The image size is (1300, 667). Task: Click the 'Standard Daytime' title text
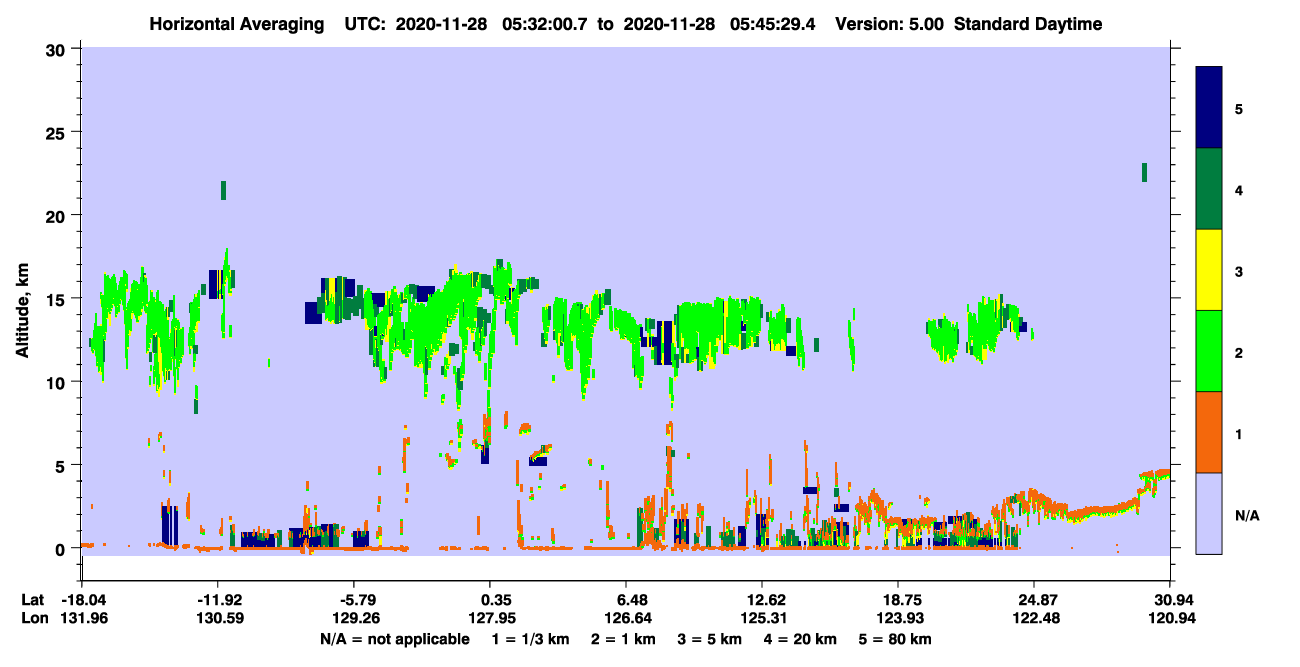[1028, 24]
